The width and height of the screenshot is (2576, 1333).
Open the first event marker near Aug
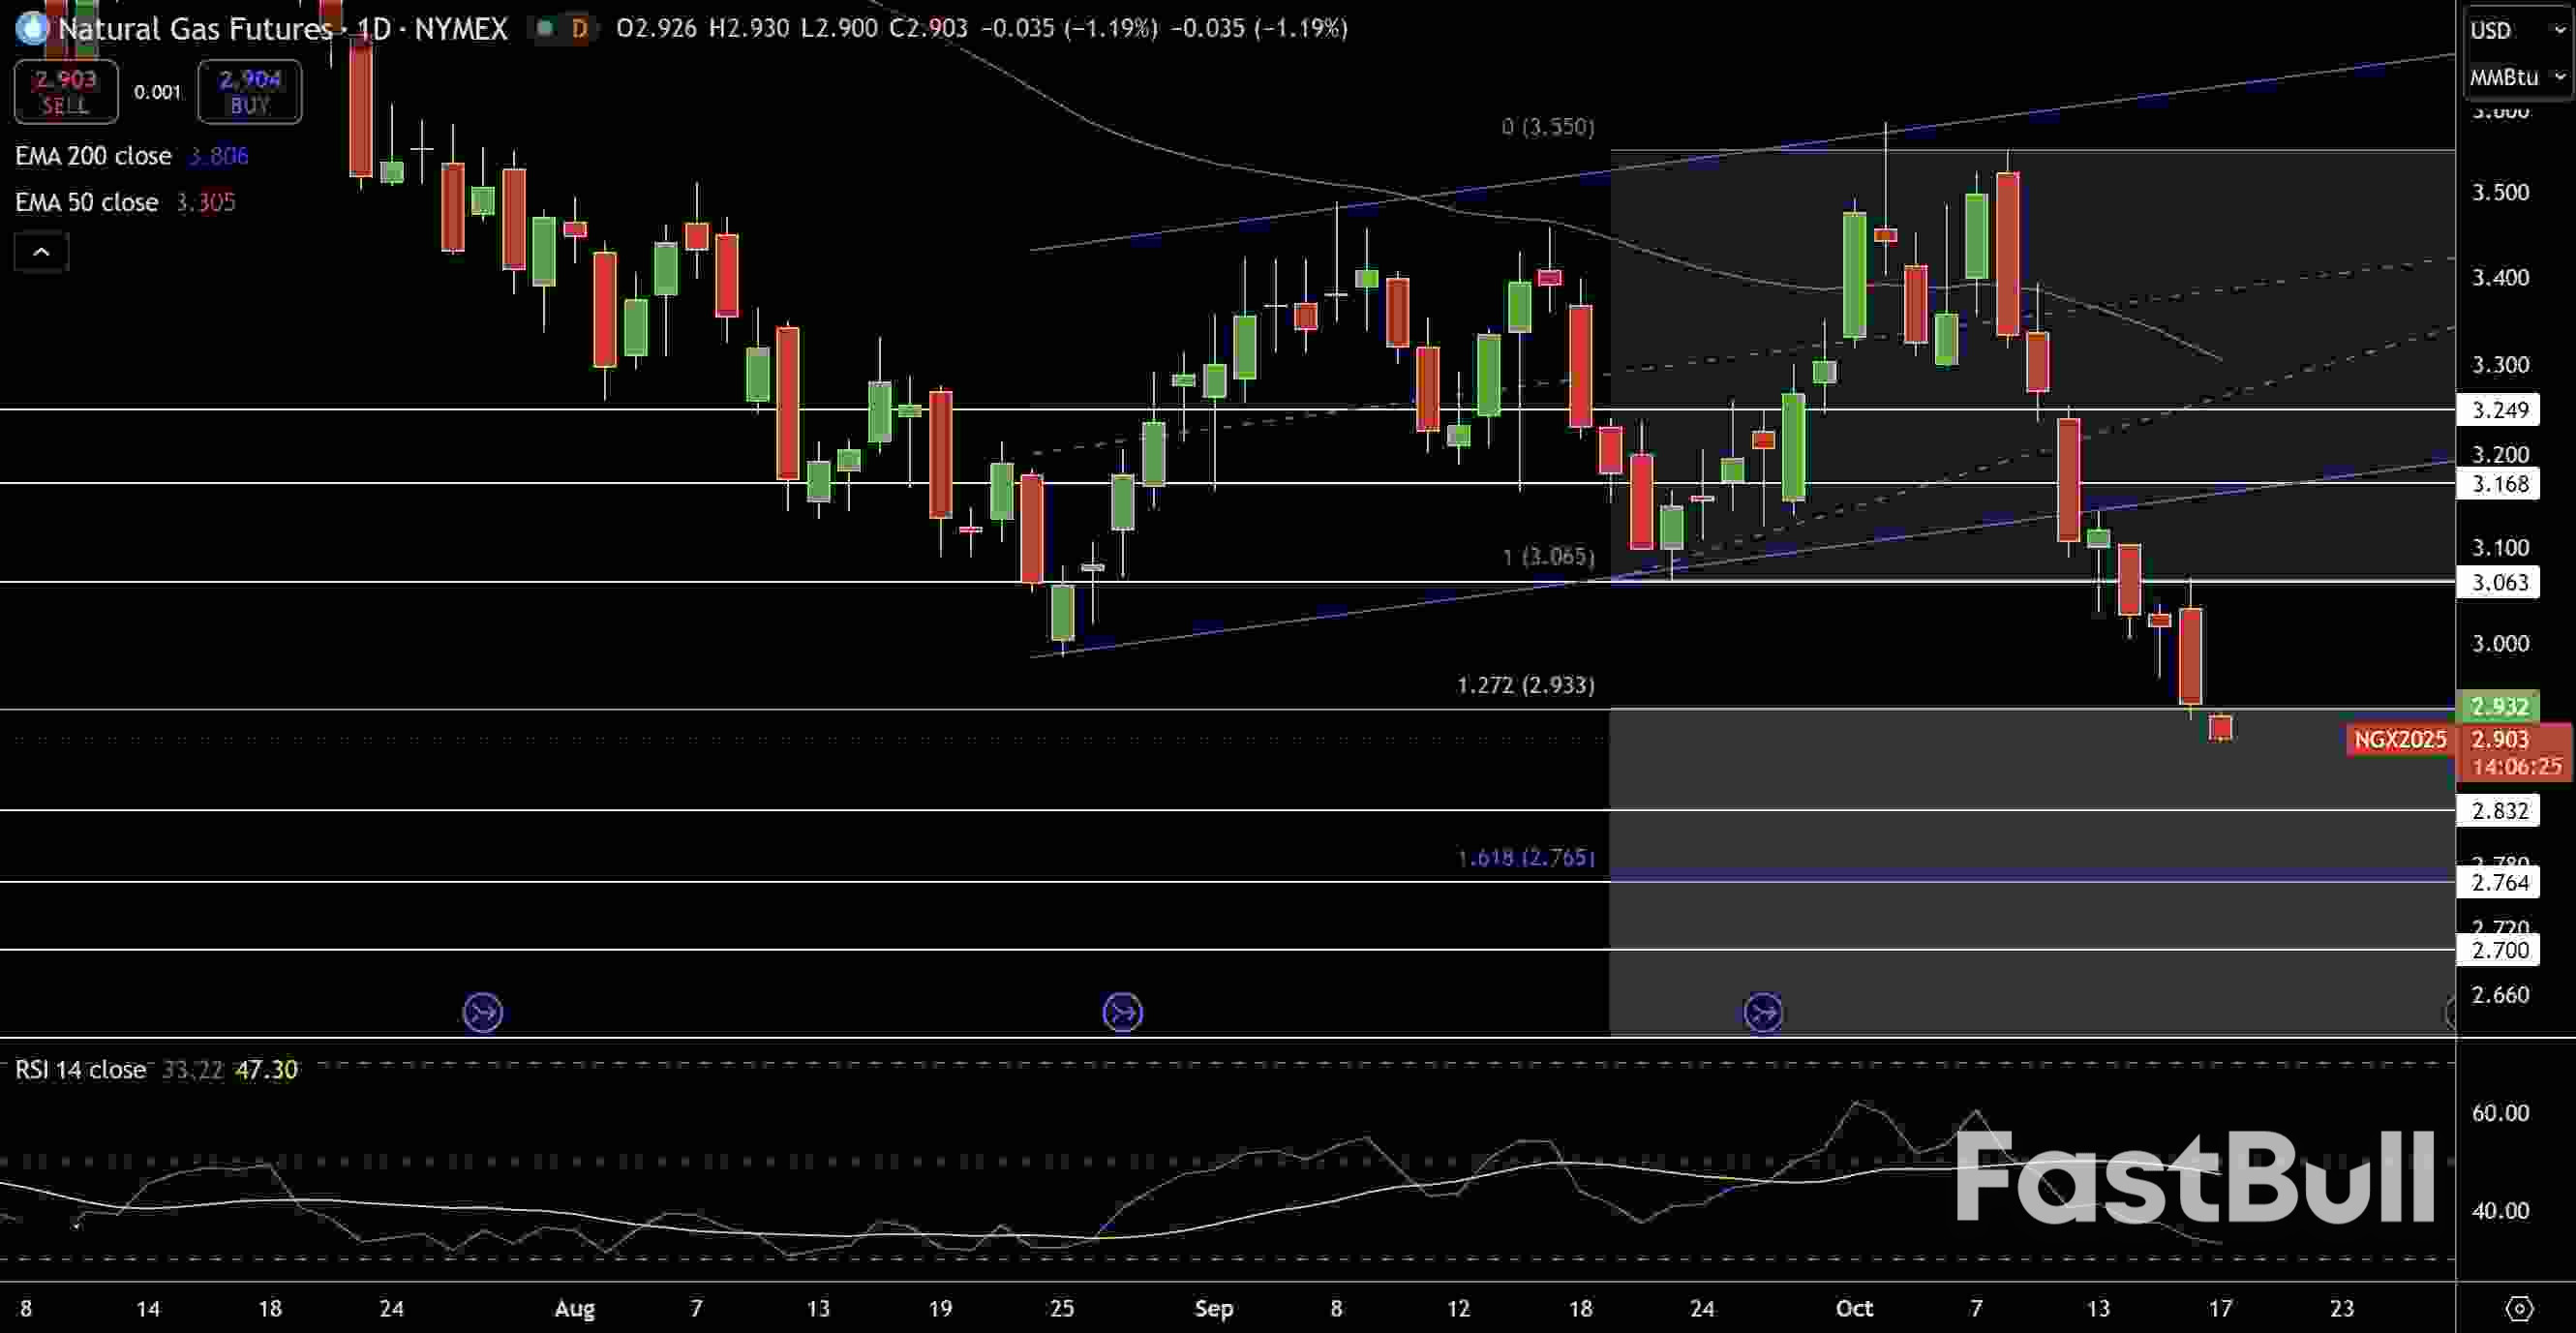point(482,1012)
